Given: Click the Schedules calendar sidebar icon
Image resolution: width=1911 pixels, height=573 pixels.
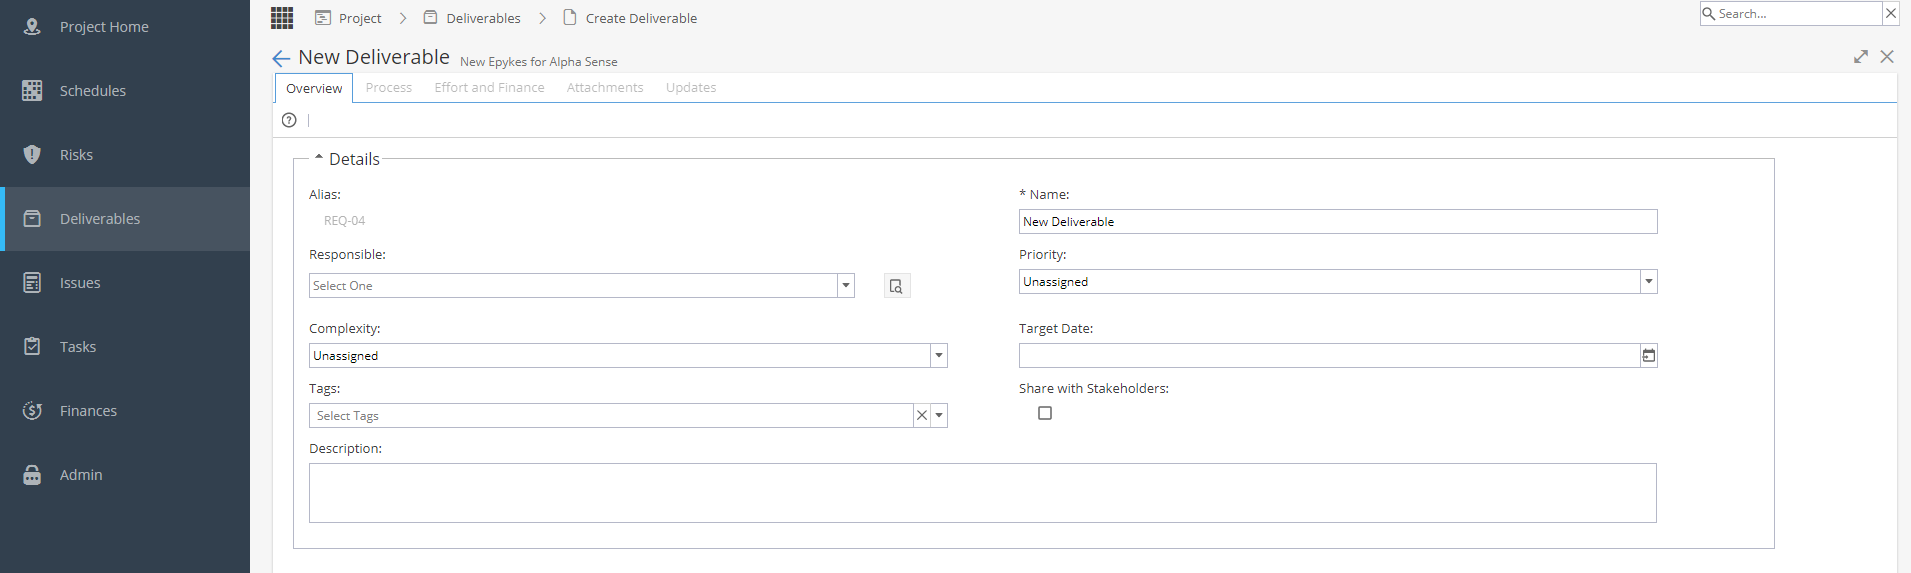Looking at the screenshot, I should [x=32, y=91].
